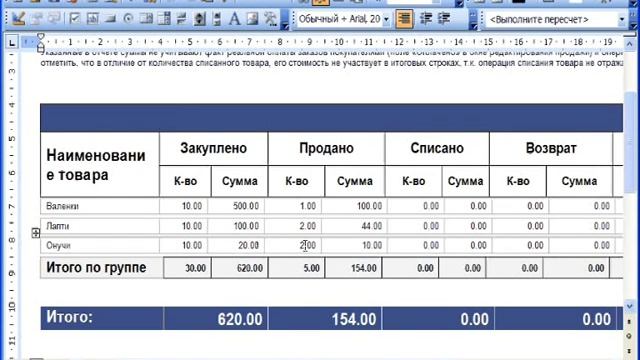Click '620.00' in the blue Итого total row

pyautogui.click(x=240, y=319)
